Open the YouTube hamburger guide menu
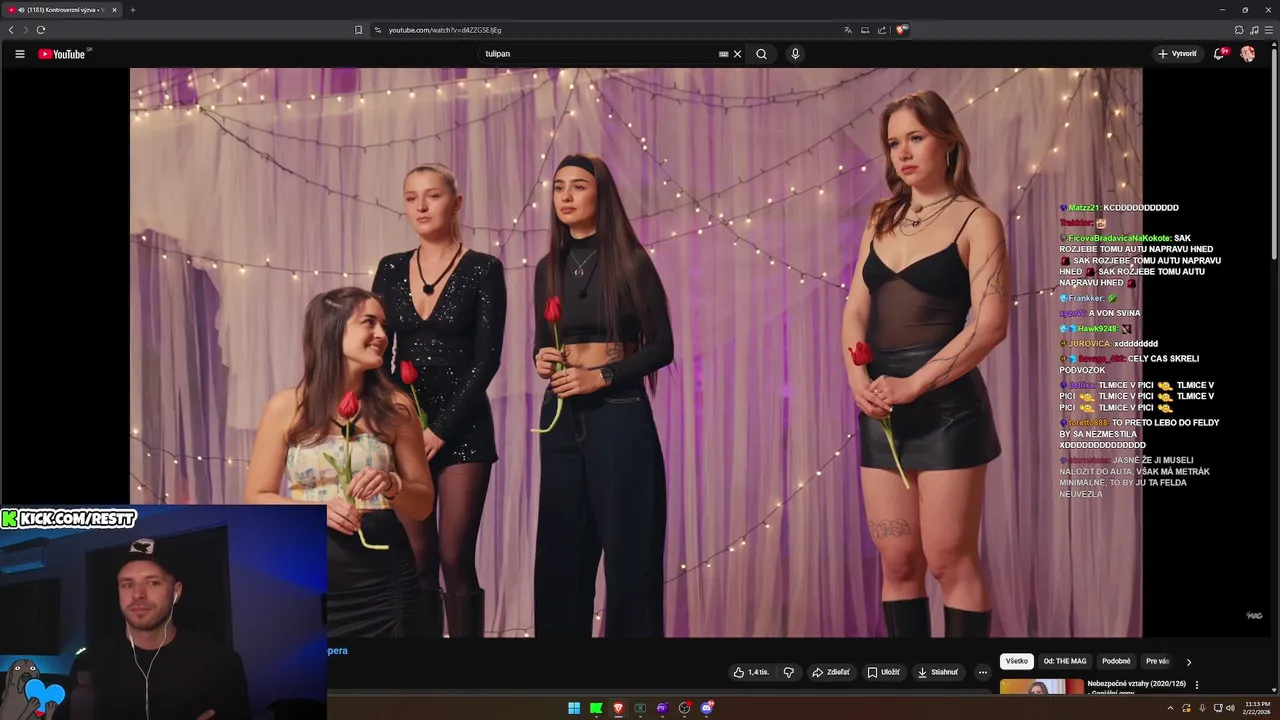The width and height of the screenshot is (1280, 720). click(19, 54)
